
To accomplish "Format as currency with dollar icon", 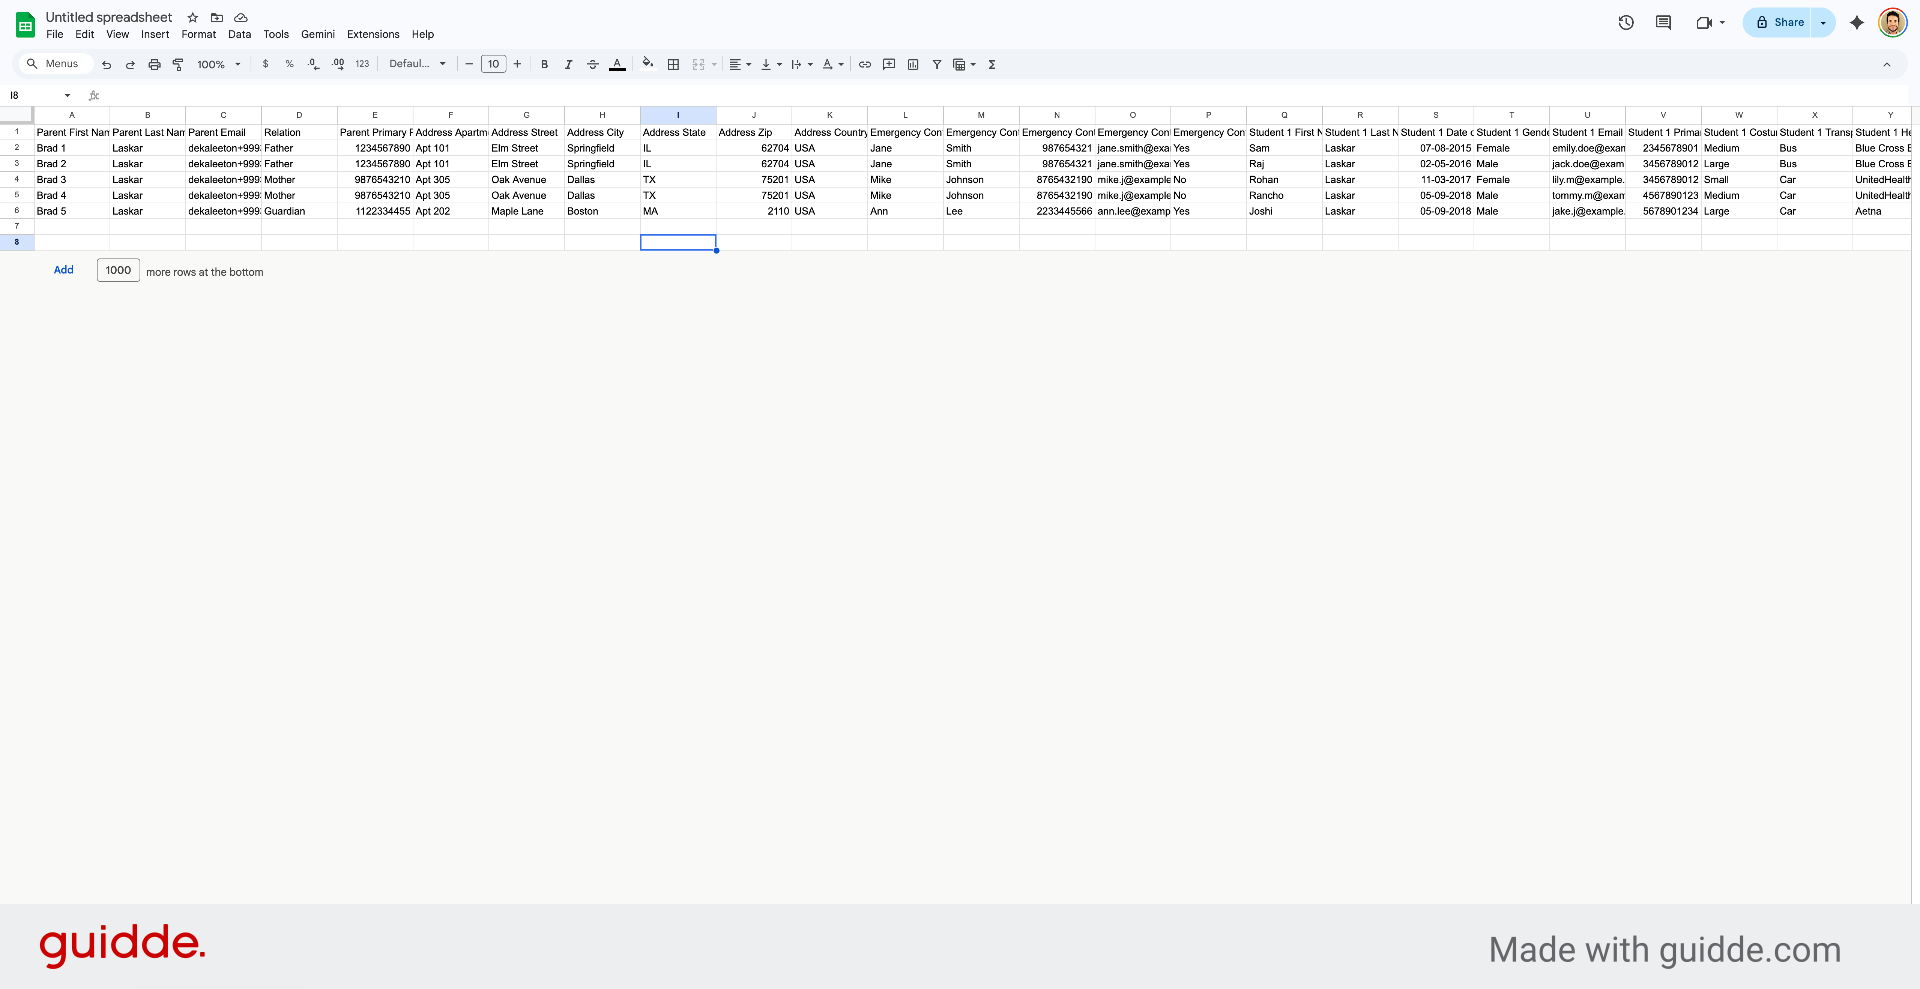I will pos(265,64).
